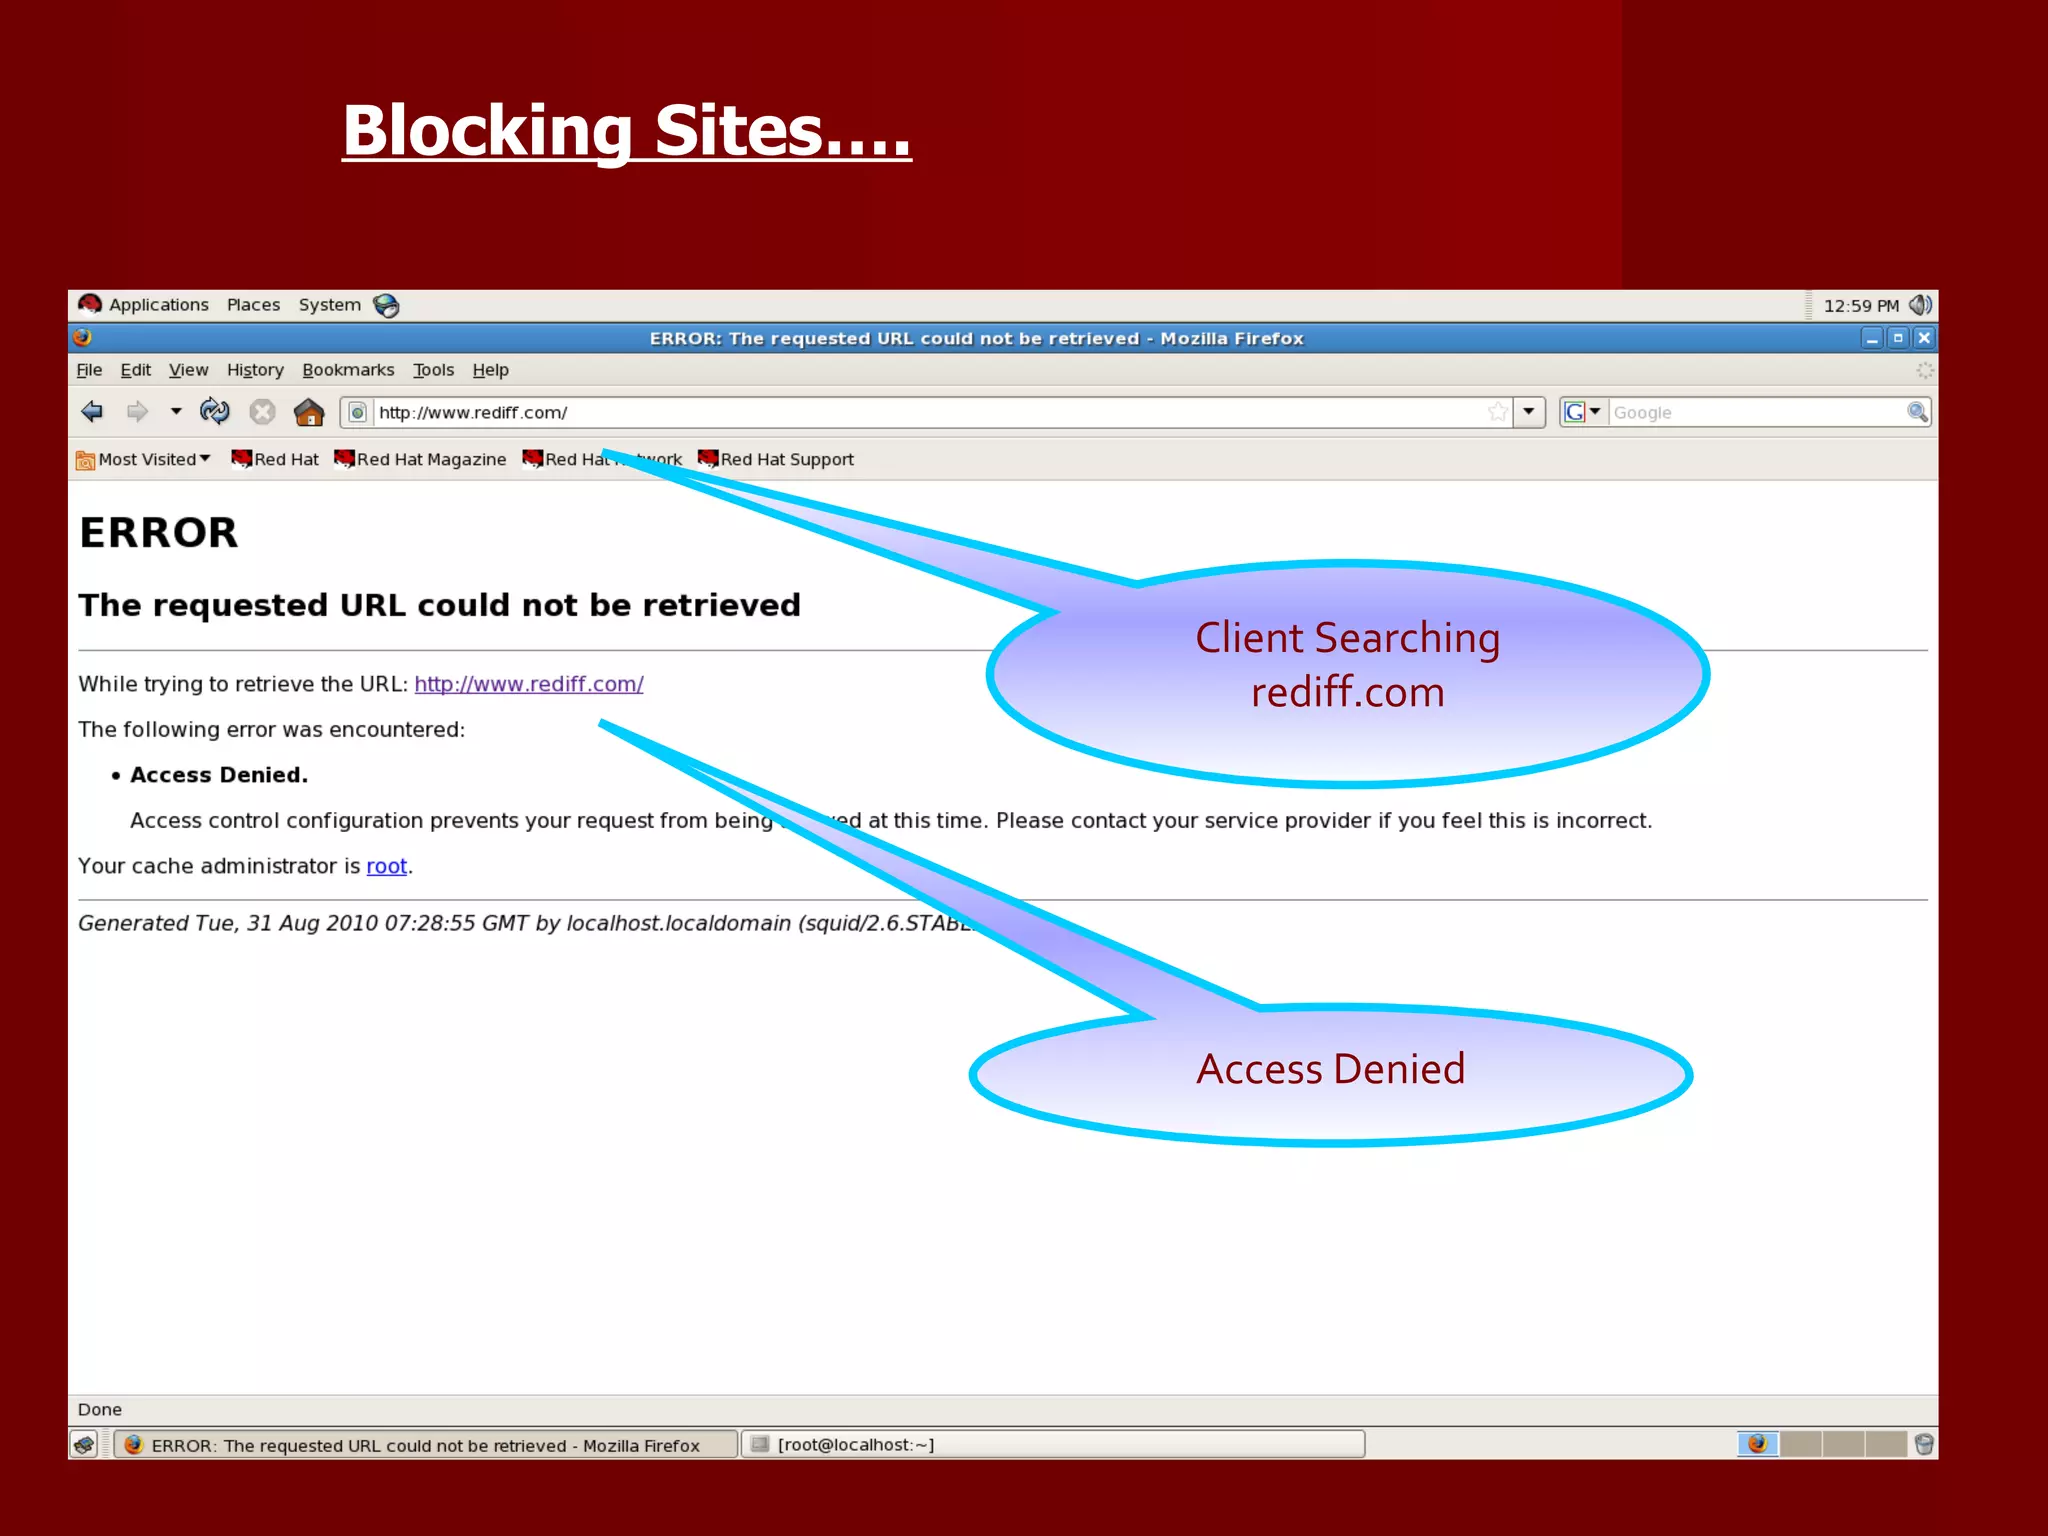Open the History menu
The height and width of the screenshot is (1536, 2048).
255,370
